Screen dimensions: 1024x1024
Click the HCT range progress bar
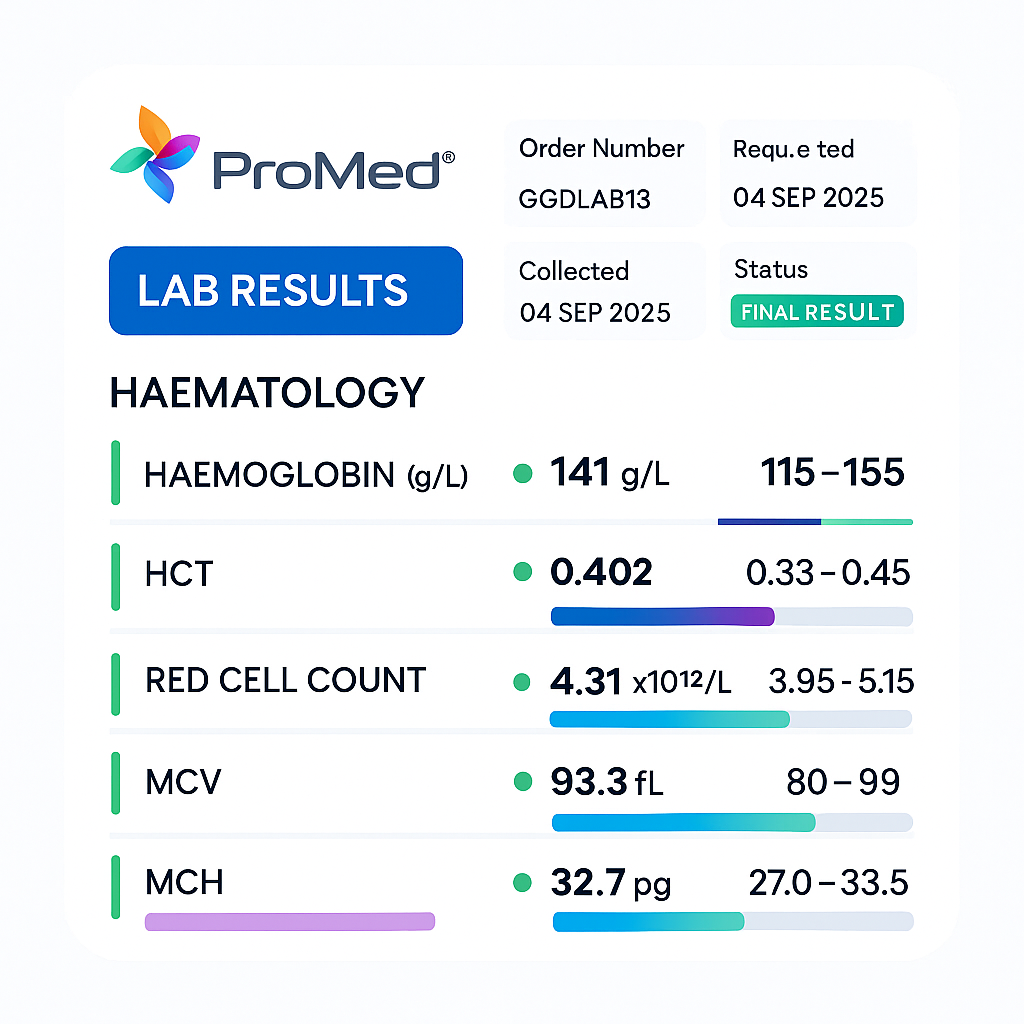click(731, 617)
